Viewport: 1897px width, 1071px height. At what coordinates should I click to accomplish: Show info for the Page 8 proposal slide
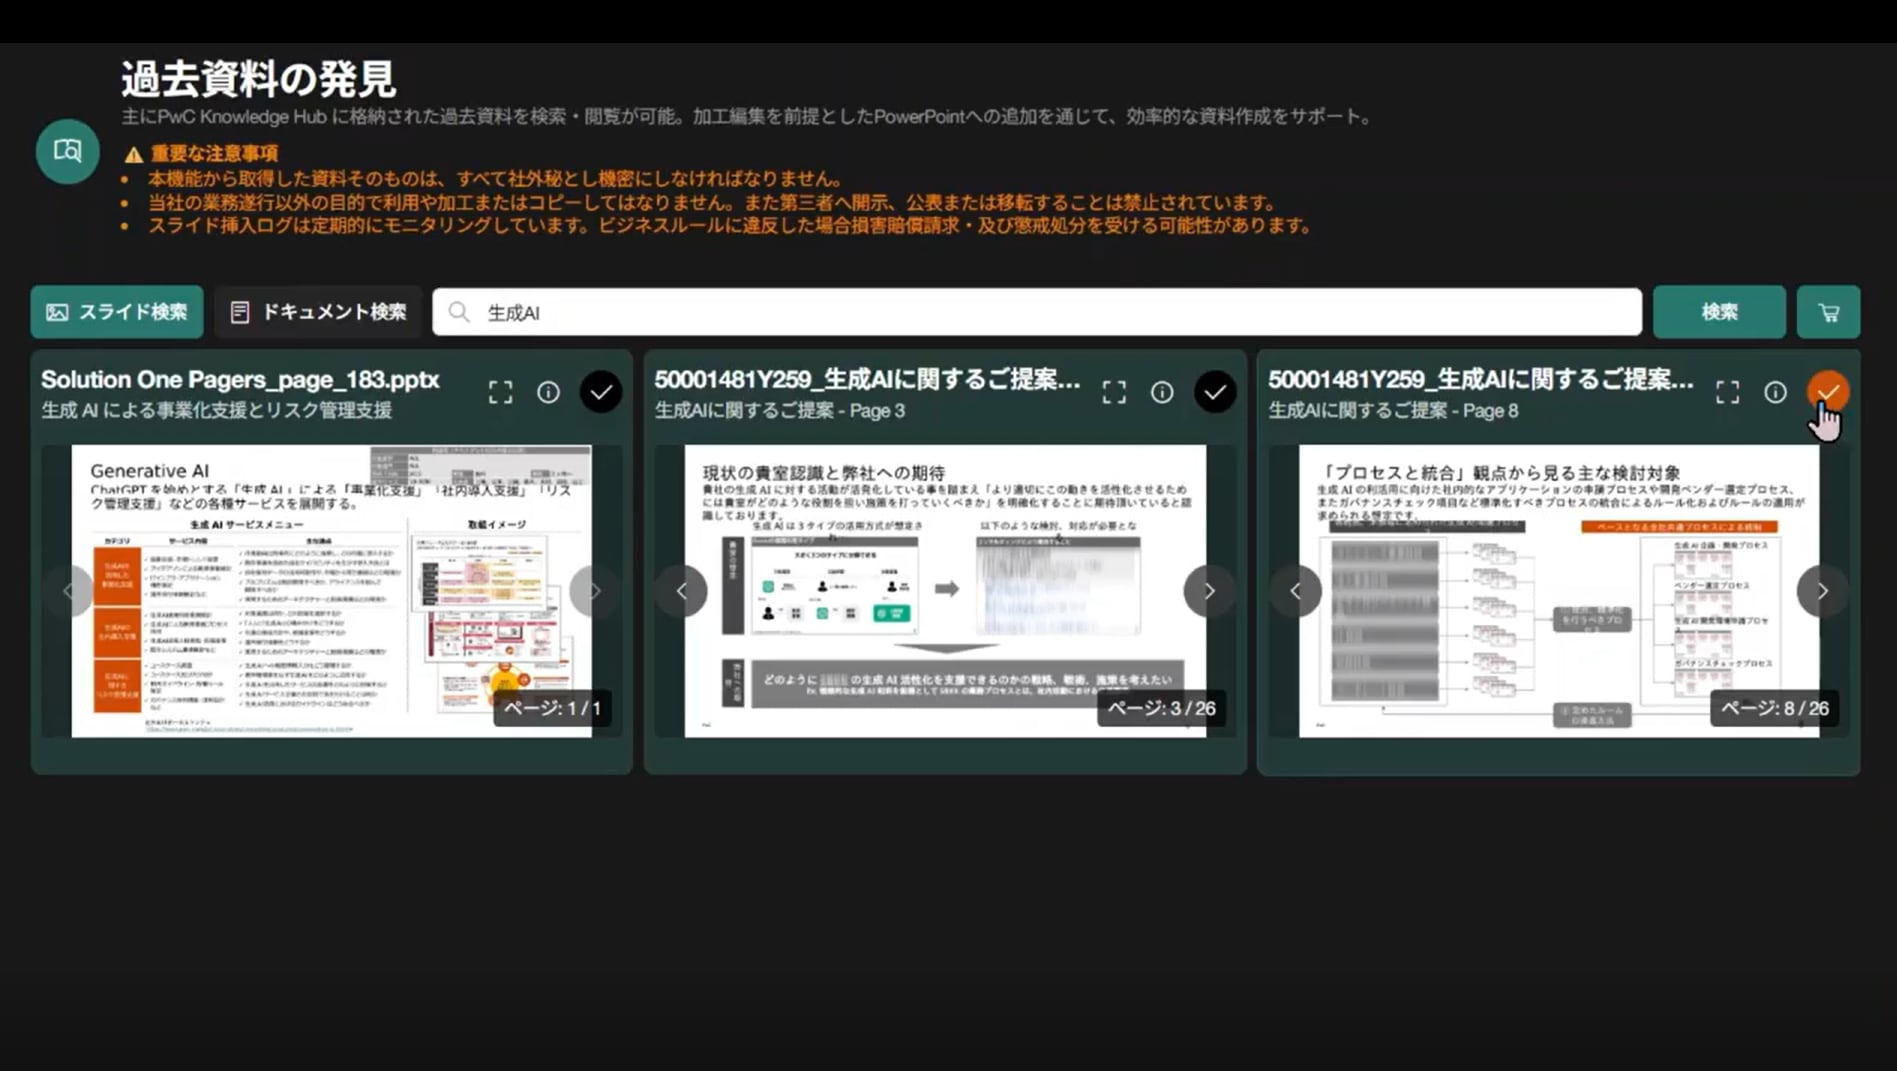click(x=1775, y=392)
